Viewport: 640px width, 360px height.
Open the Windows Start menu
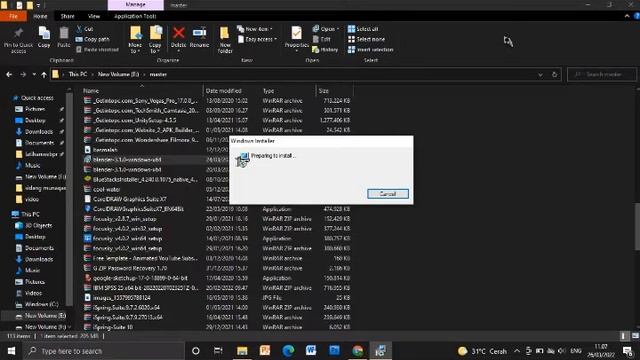(x=11, y=351)
